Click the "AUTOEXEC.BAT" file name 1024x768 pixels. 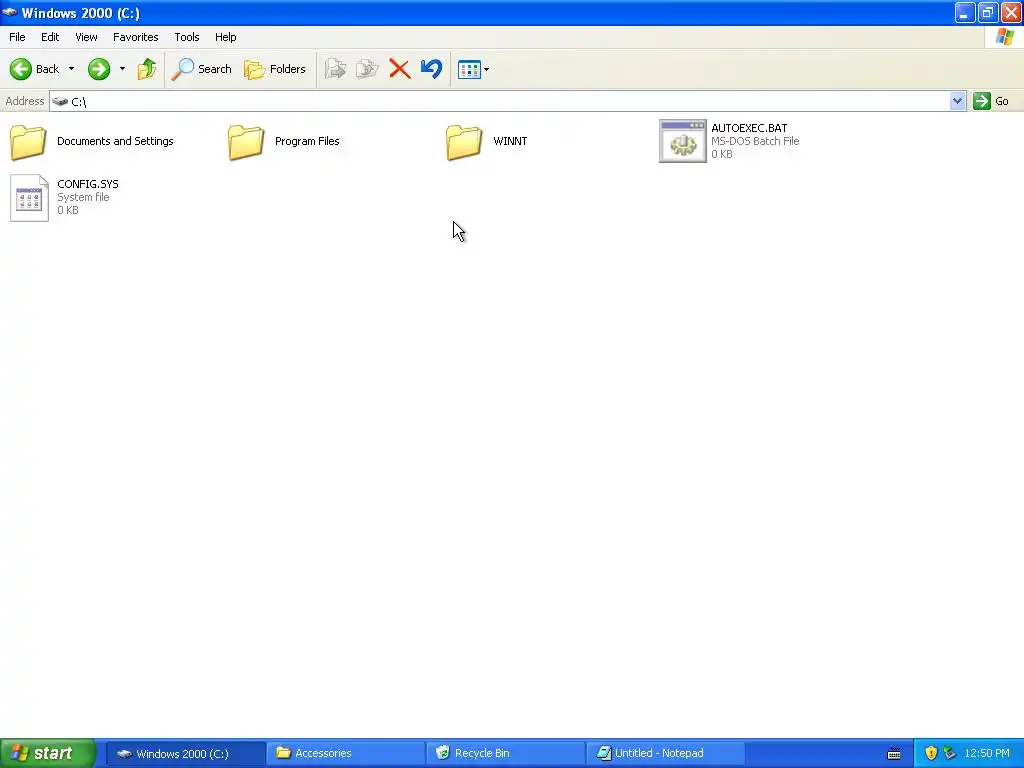click(749, 128)
